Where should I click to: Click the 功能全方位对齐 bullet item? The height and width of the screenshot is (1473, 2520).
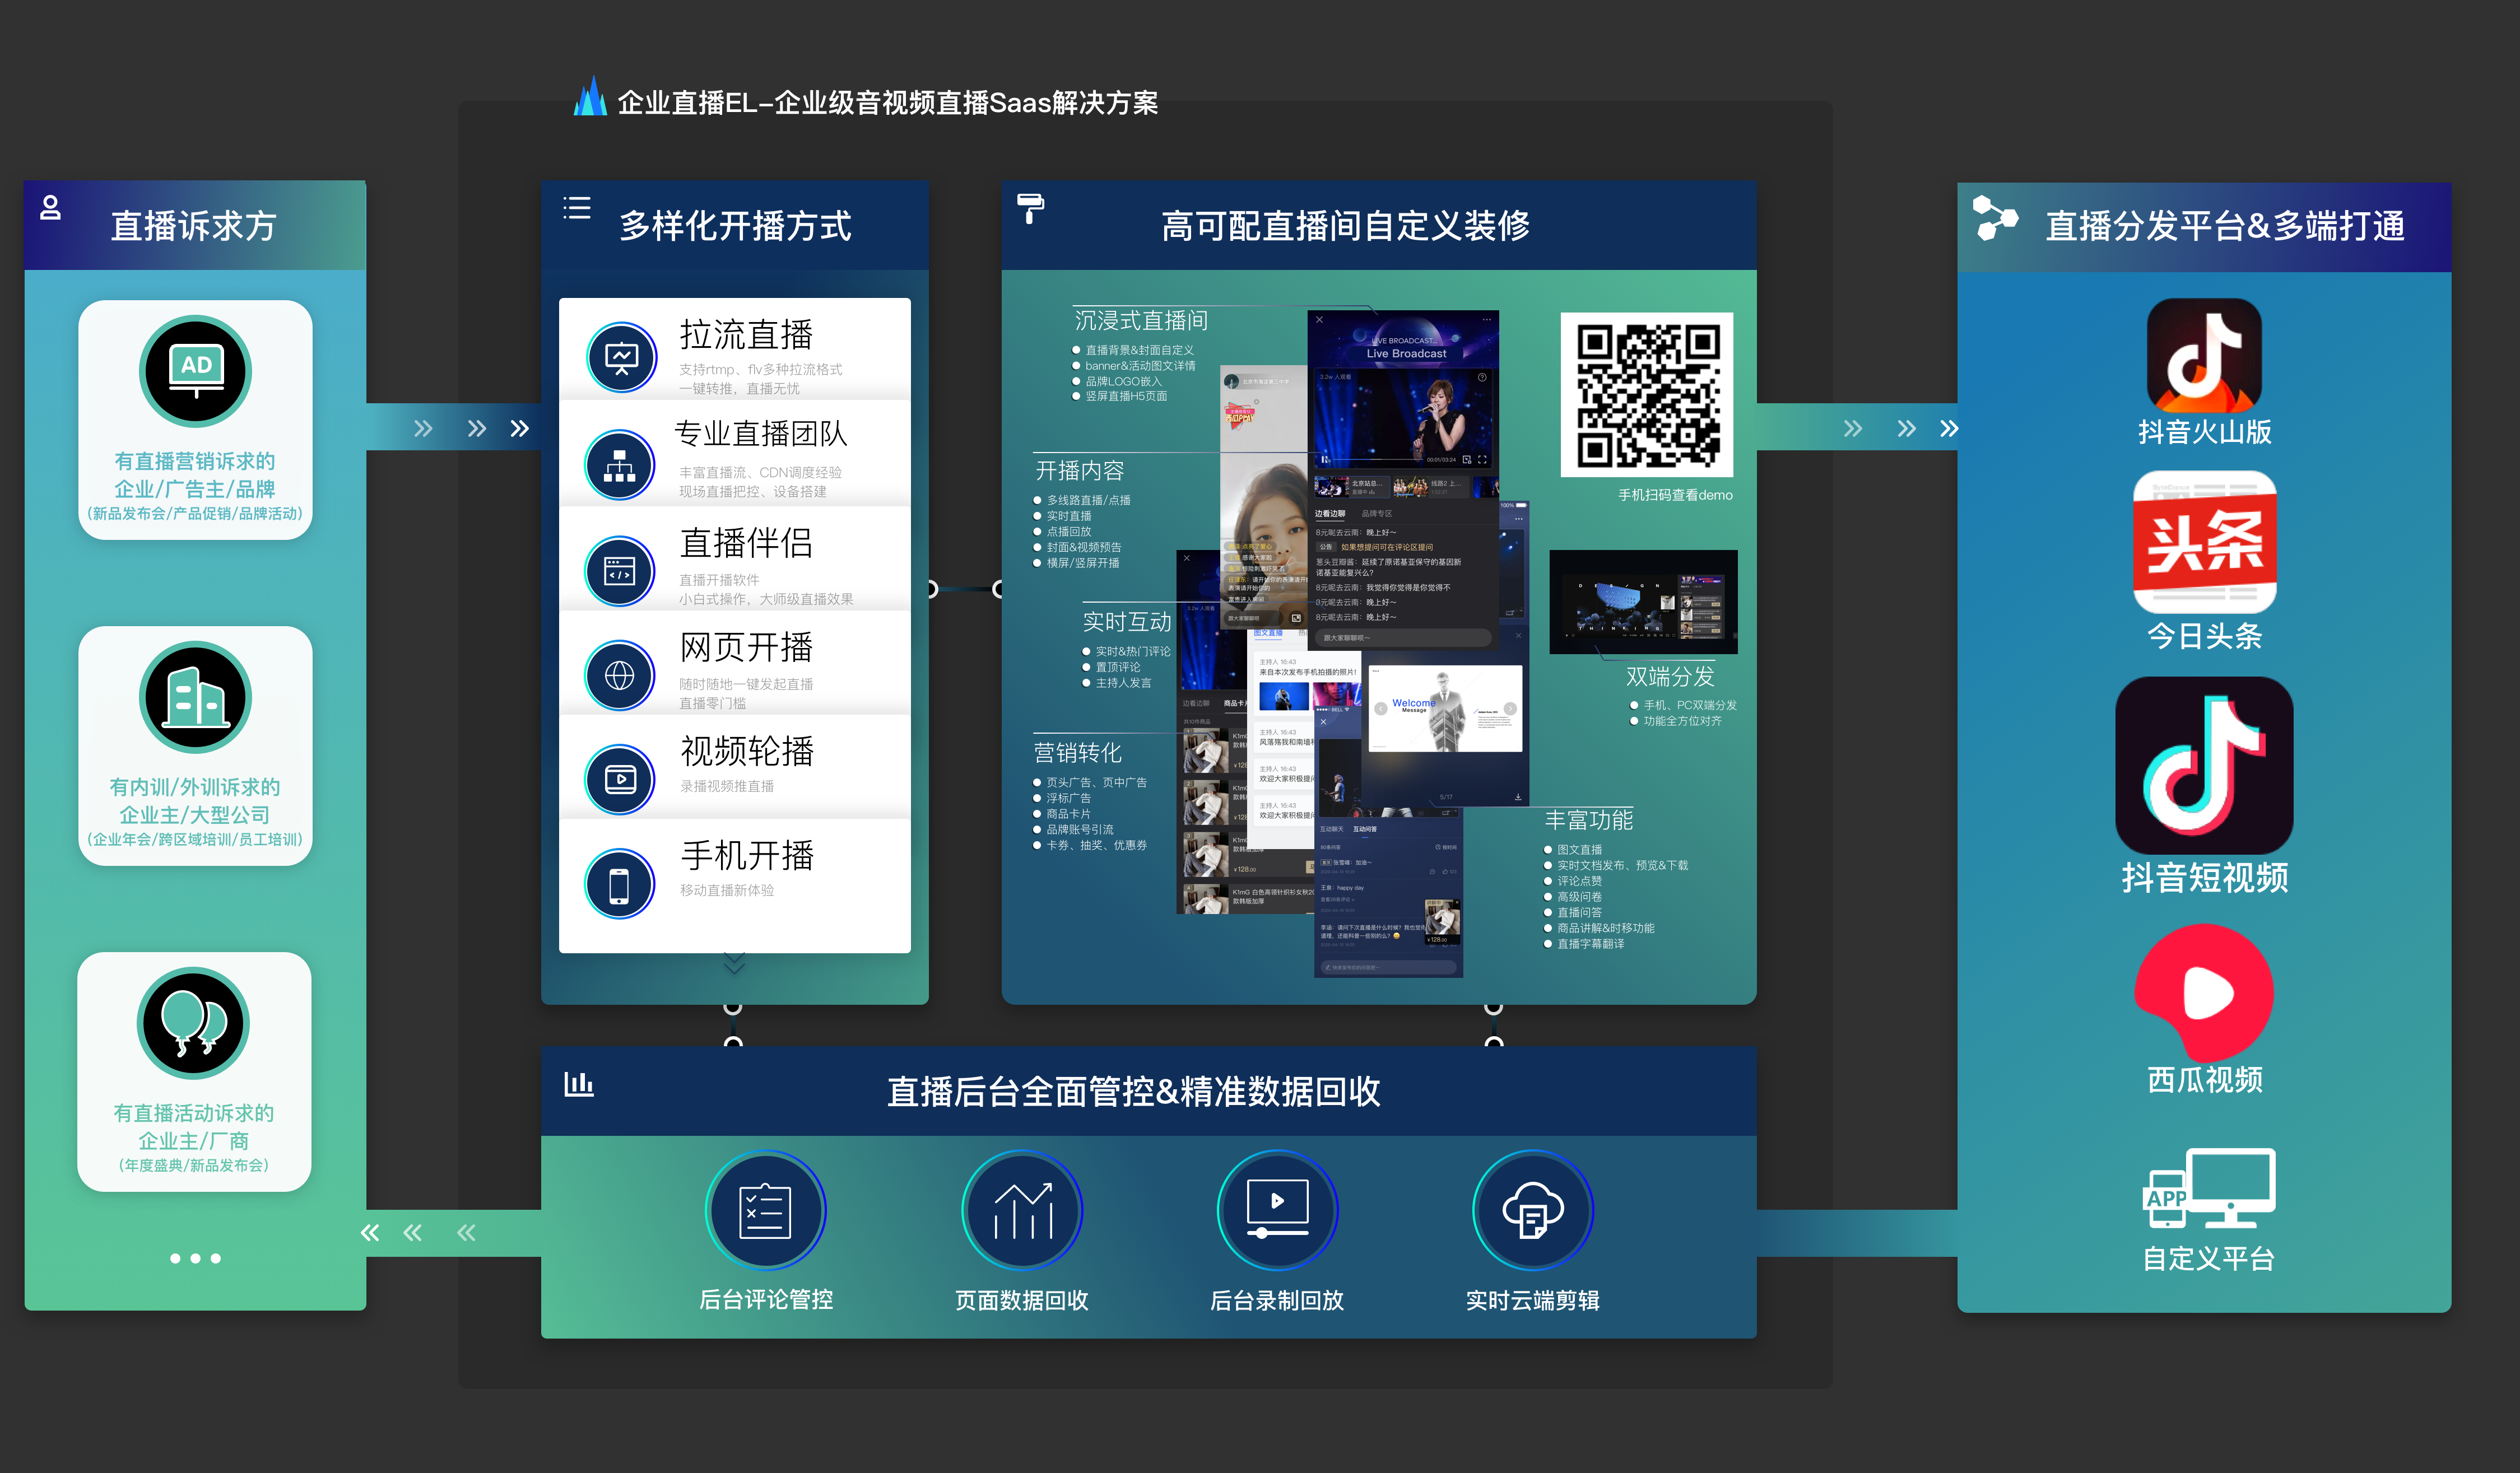(1675, 721)
